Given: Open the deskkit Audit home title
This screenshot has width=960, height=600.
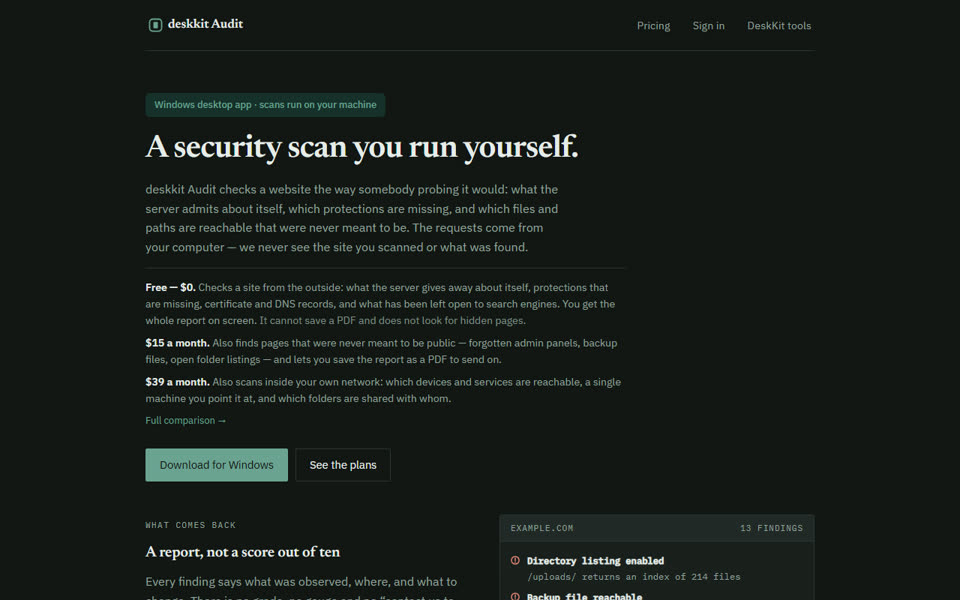Looking at the screenshot, I should pos(205,24).
